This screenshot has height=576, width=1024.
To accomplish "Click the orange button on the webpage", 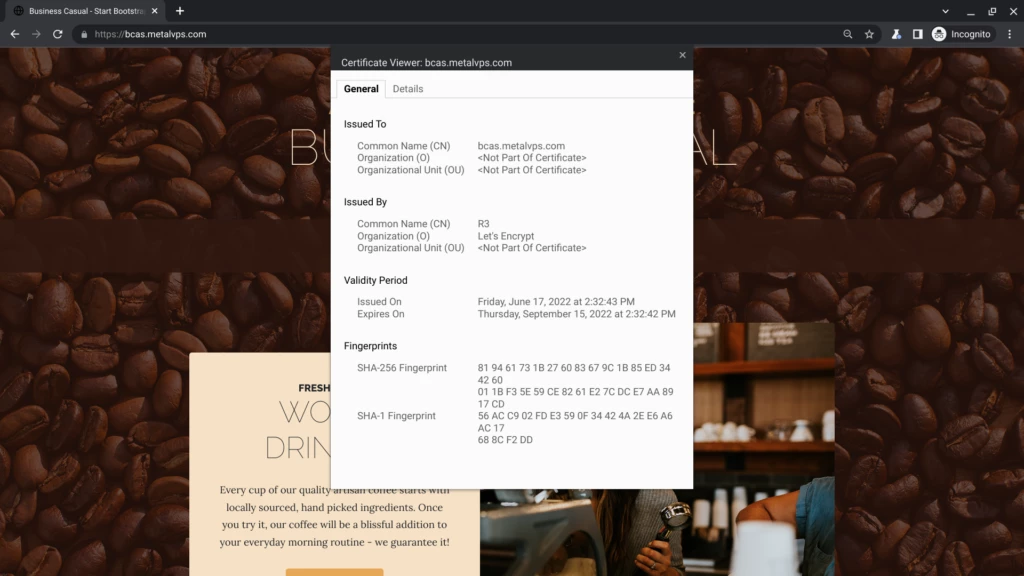I will [334, 572].
